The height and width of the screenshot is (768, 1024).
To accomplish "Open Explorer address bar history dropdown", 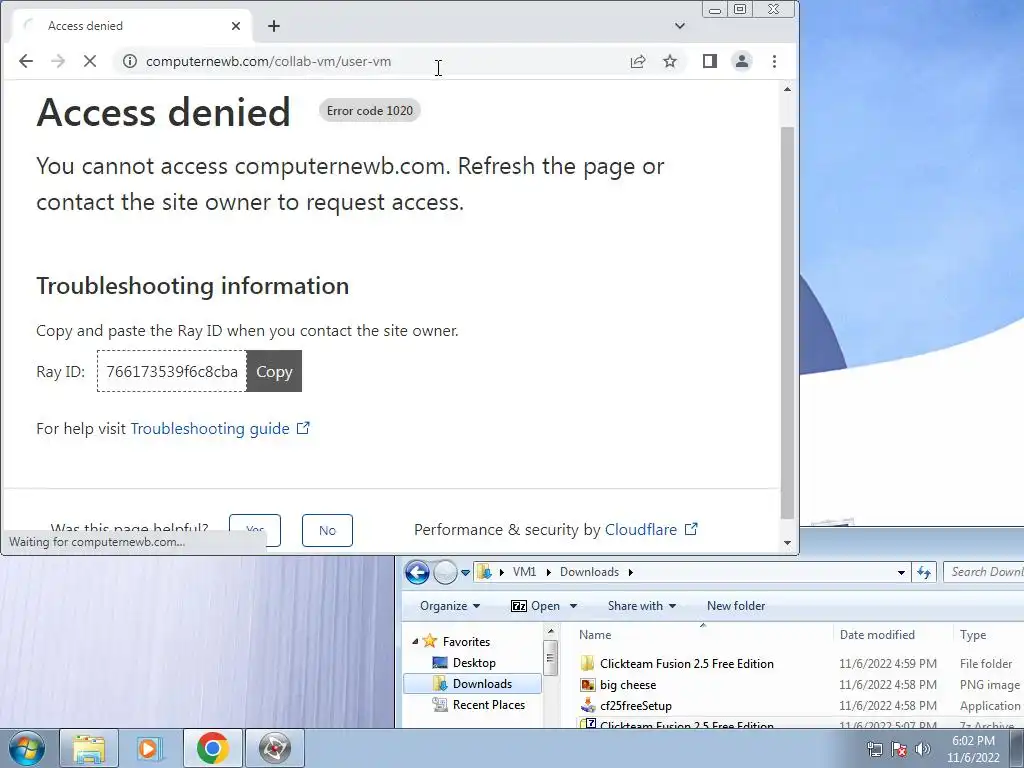I will pyautogui.click(x=901, y=573).
